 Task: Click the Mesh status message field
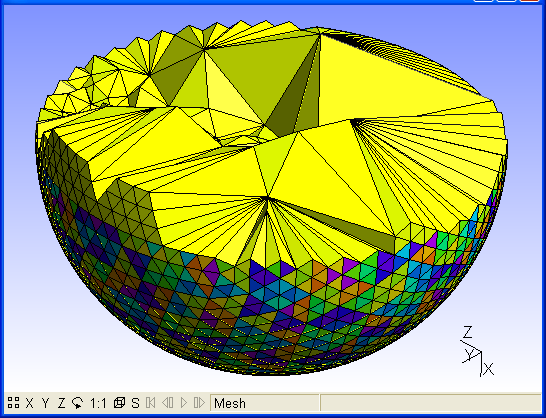(265, 403)
